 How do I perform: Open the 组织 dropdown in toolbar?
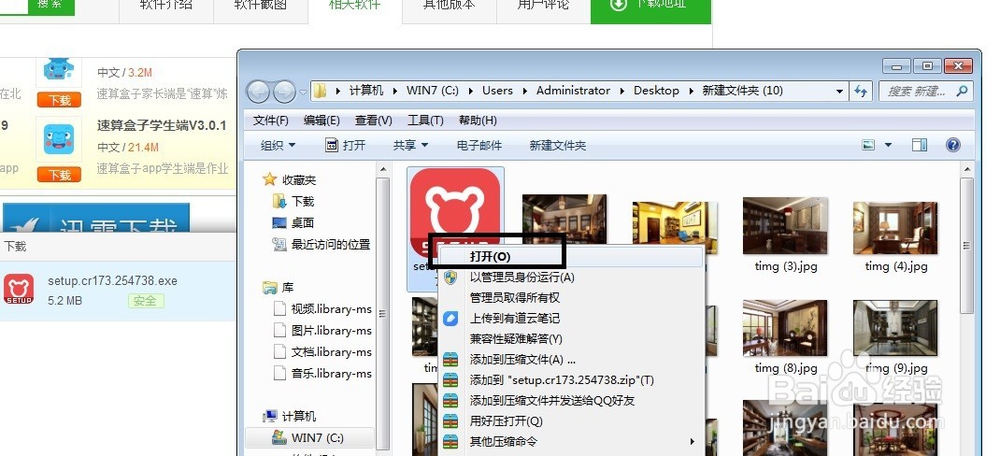pos(278,145)
